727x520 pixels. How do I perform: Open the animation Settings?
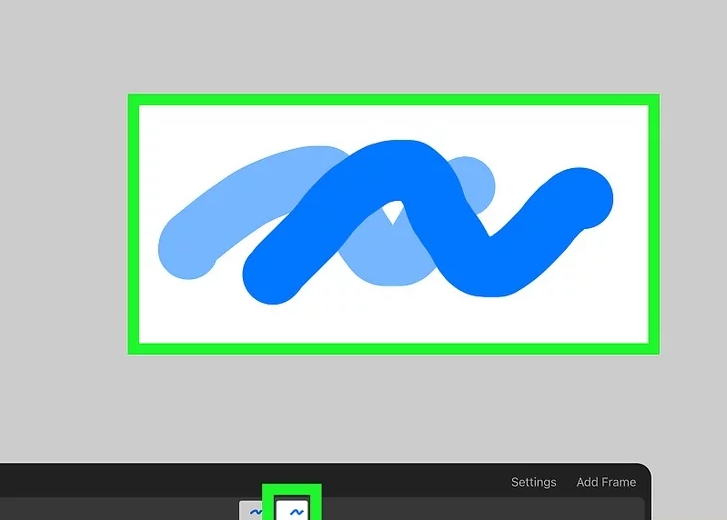coord(533,482)
